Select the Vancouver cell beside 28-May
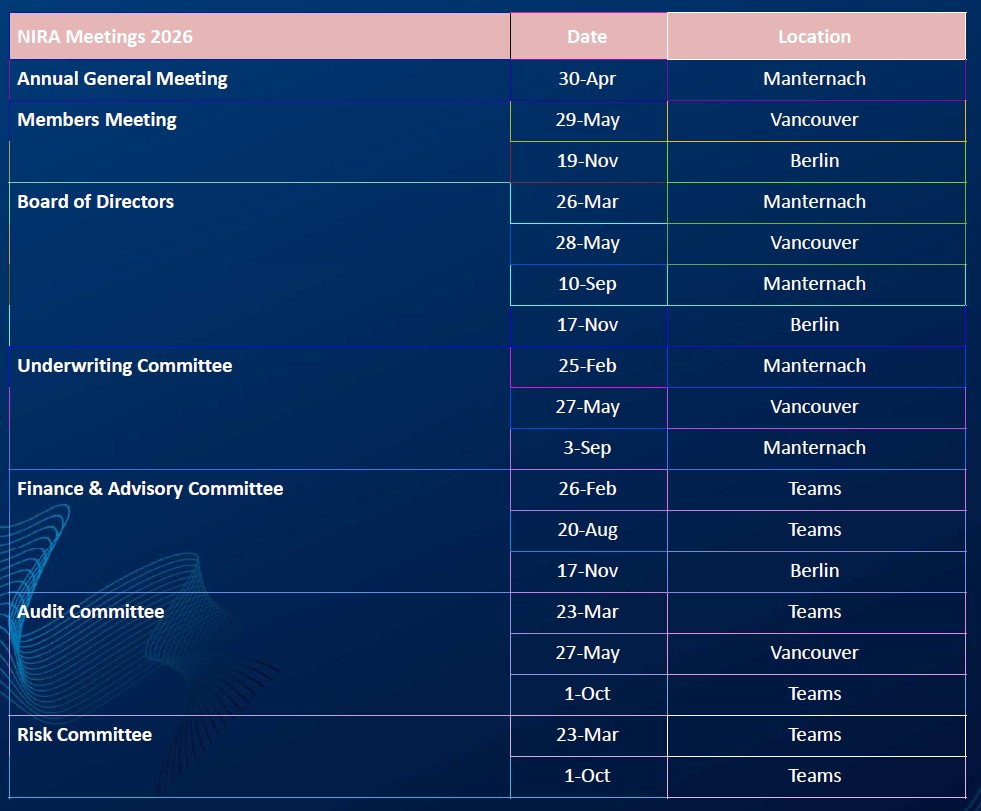This screenshot has height=811, width=981. point(814,243)
